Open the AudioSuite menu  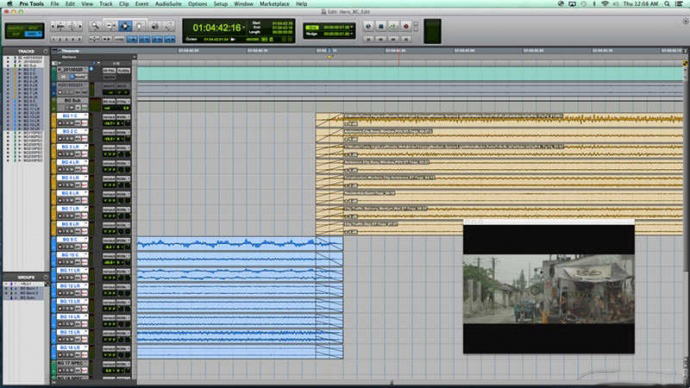[168, 4]
